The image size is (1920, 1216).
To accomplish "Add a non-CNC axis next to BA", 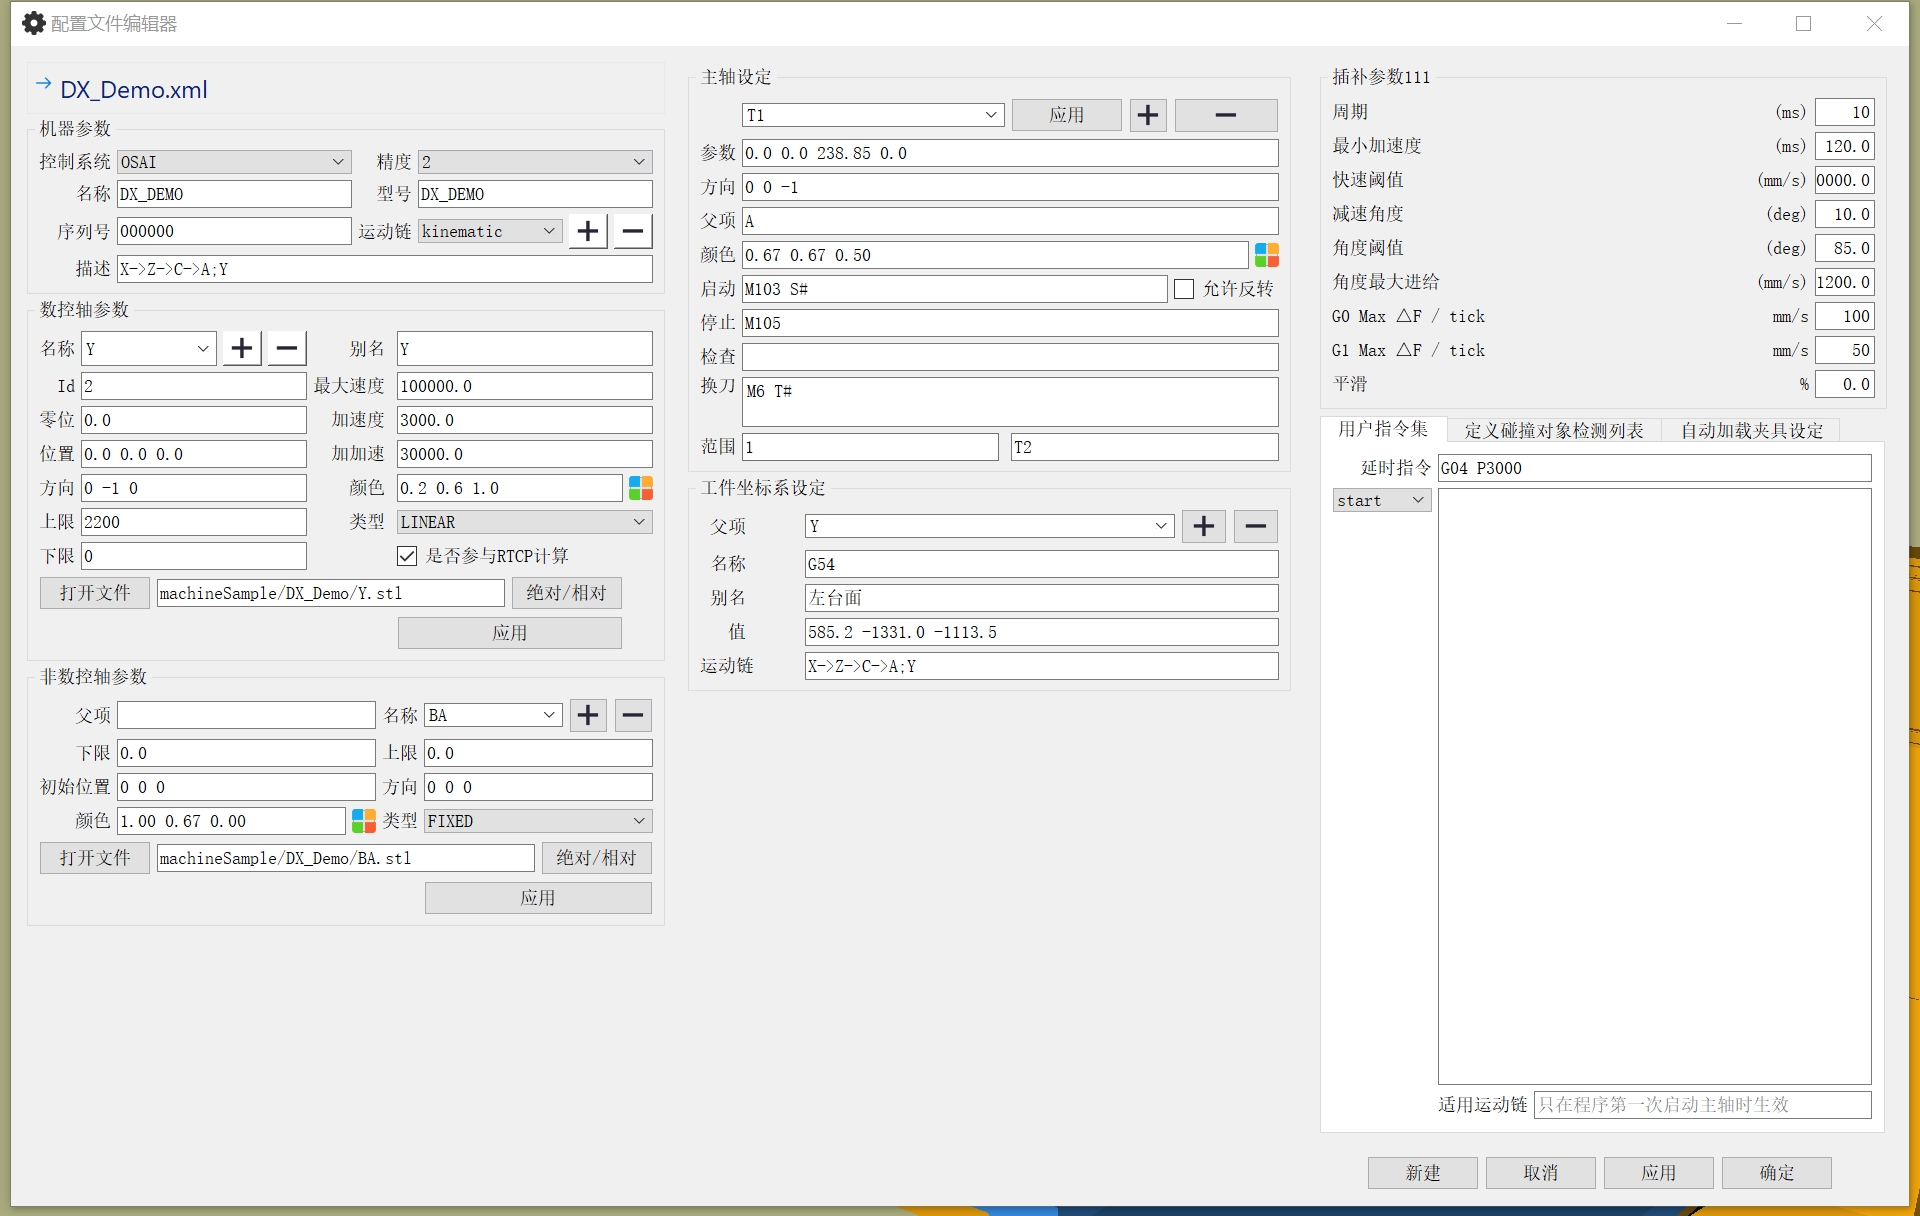I will click(588, 715).
